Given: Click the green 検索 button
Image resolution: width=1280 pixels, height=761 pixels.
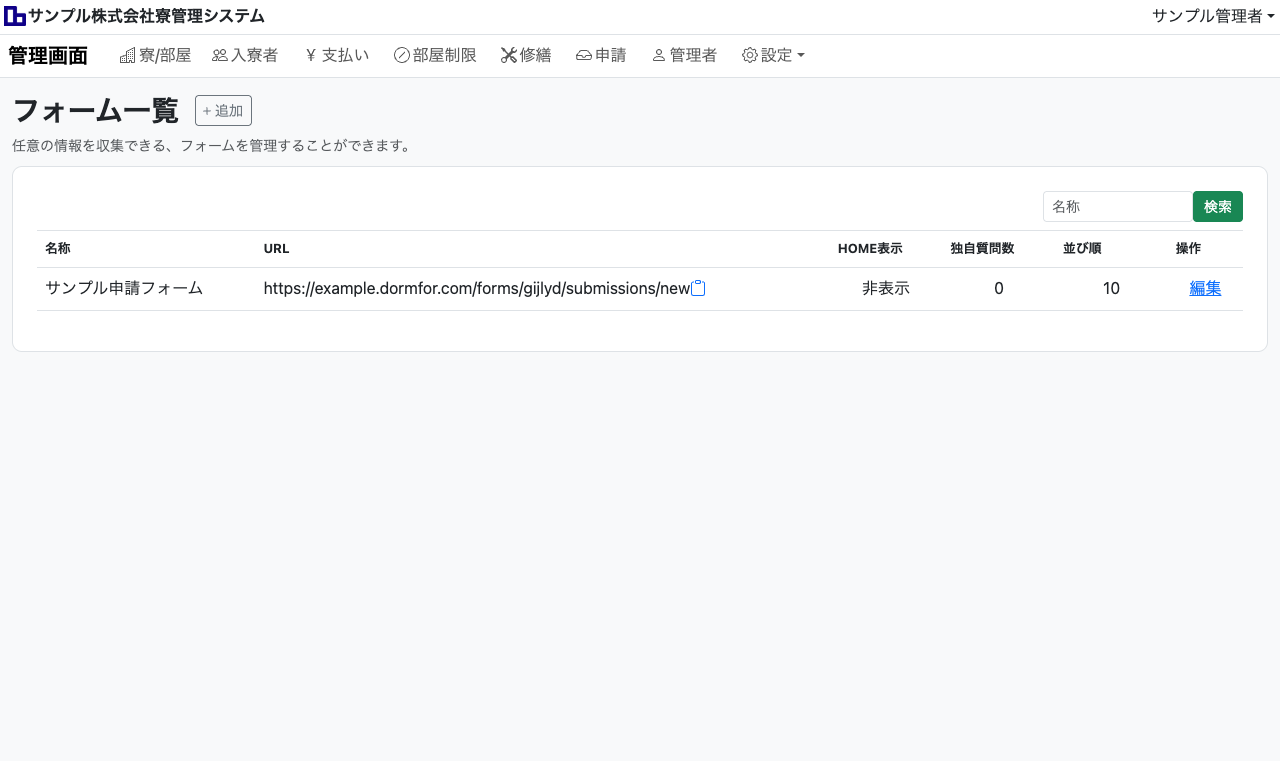Looking at the screenshot, I should 1217,206.
